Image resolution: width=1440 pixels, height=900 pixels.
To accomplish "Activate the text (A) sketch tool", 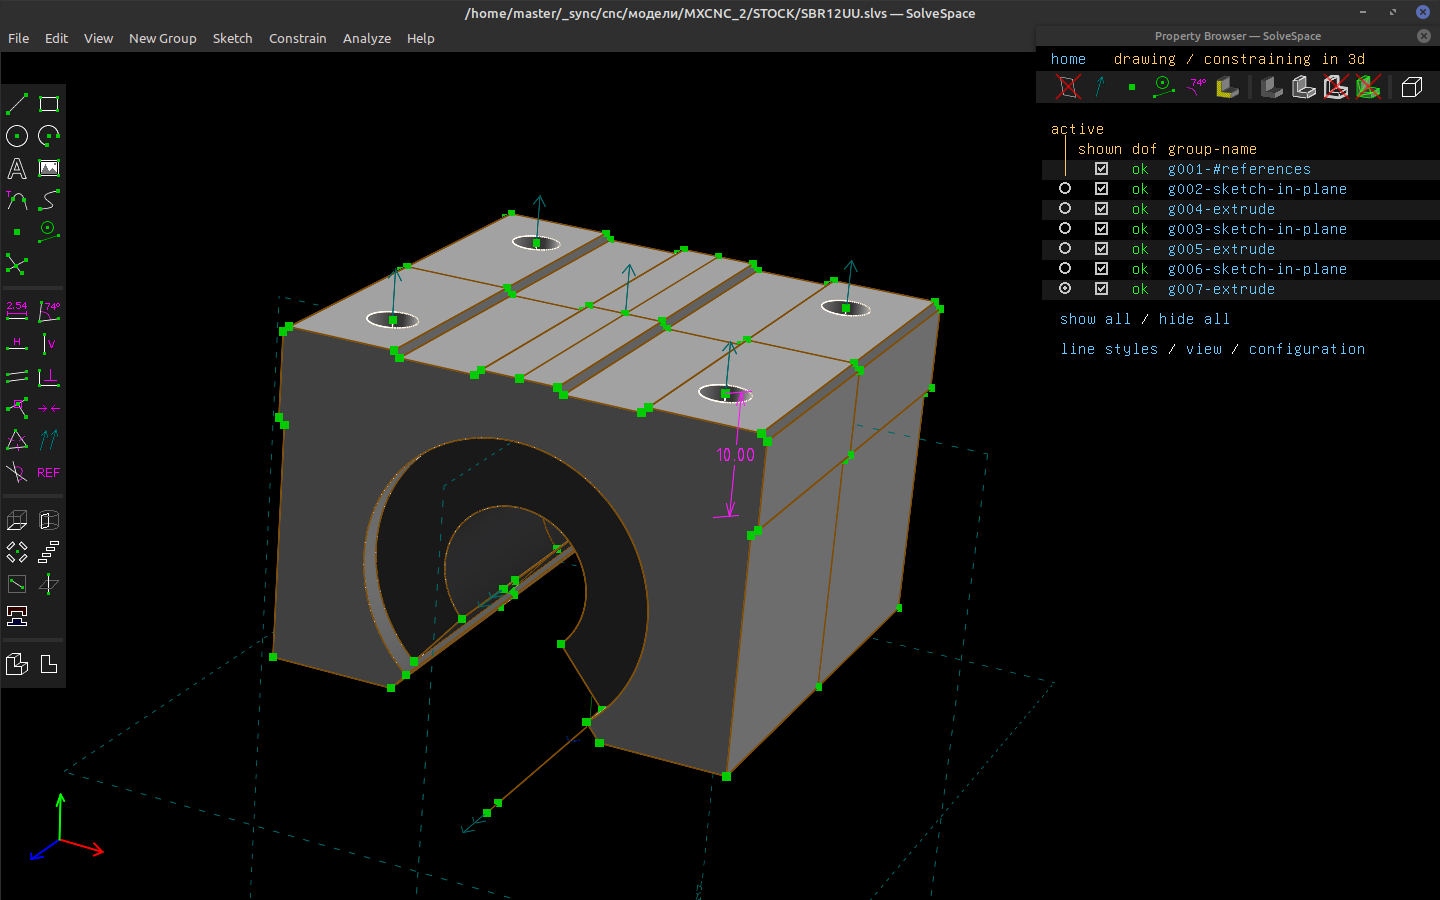I will pos(17,168).
